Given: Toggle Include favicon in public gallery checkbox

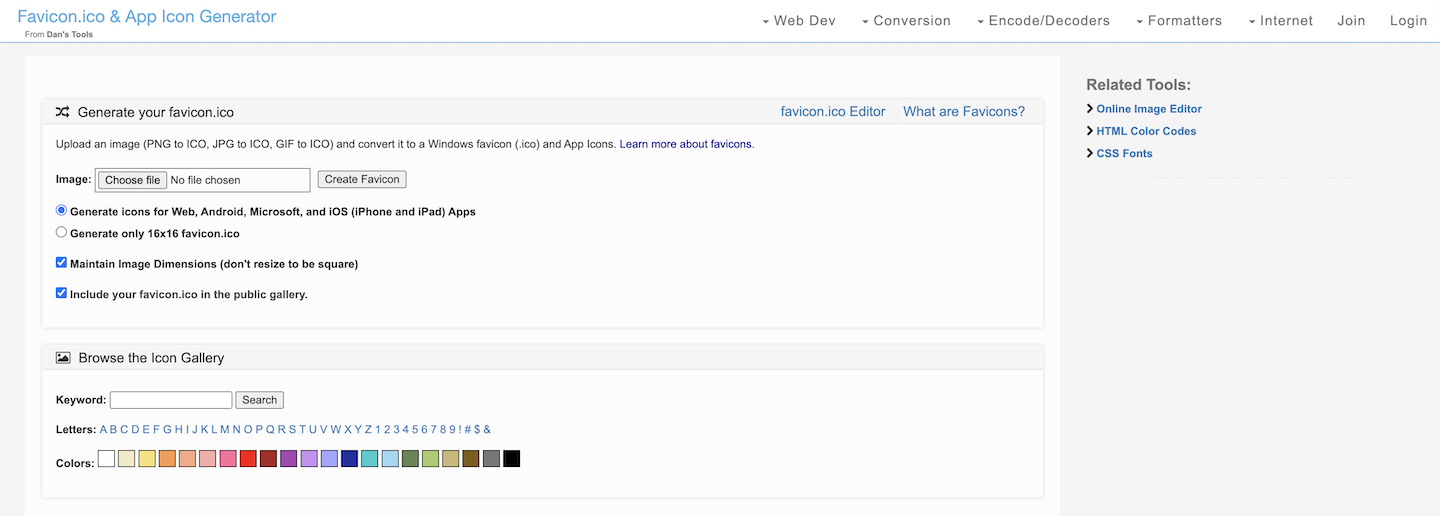Looking at the screenshot, I should click(x=62, y=293).
